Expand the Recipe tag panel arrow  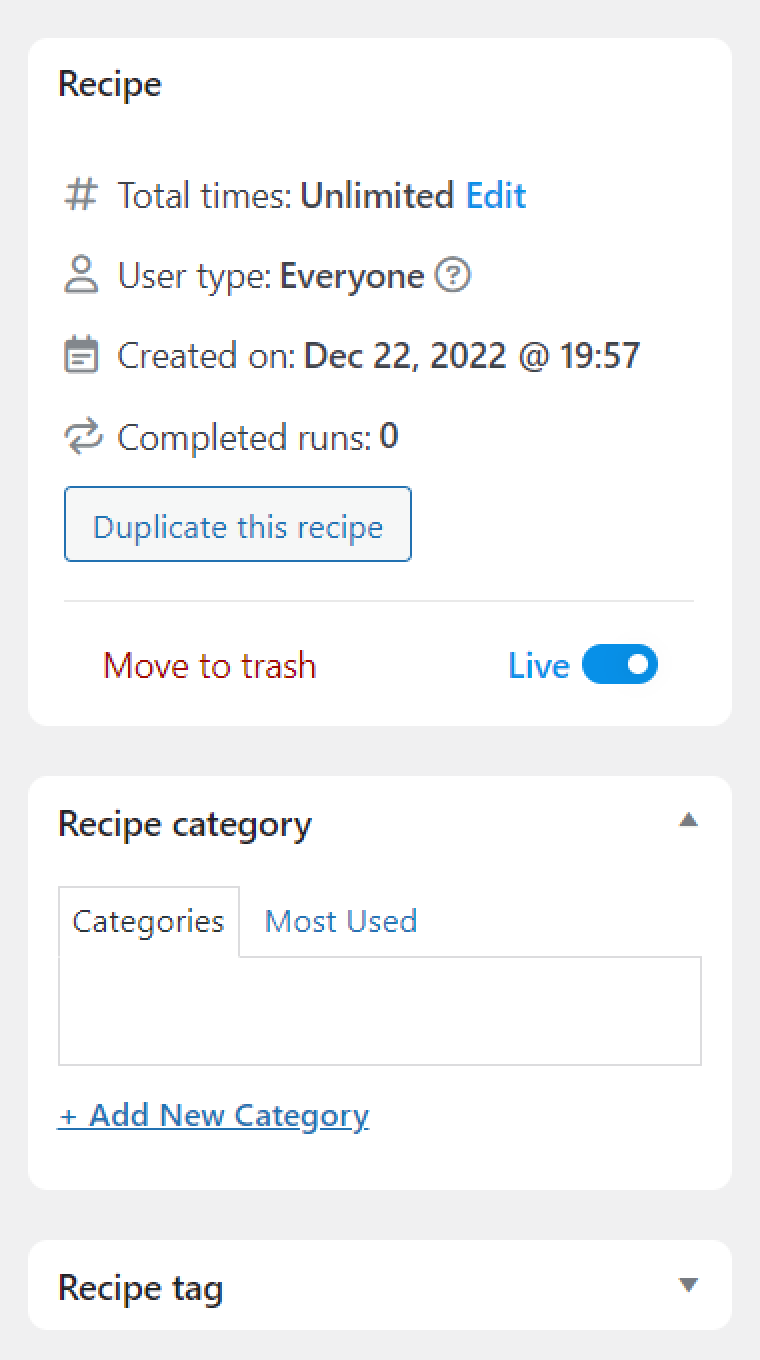tap(688, 1285)
